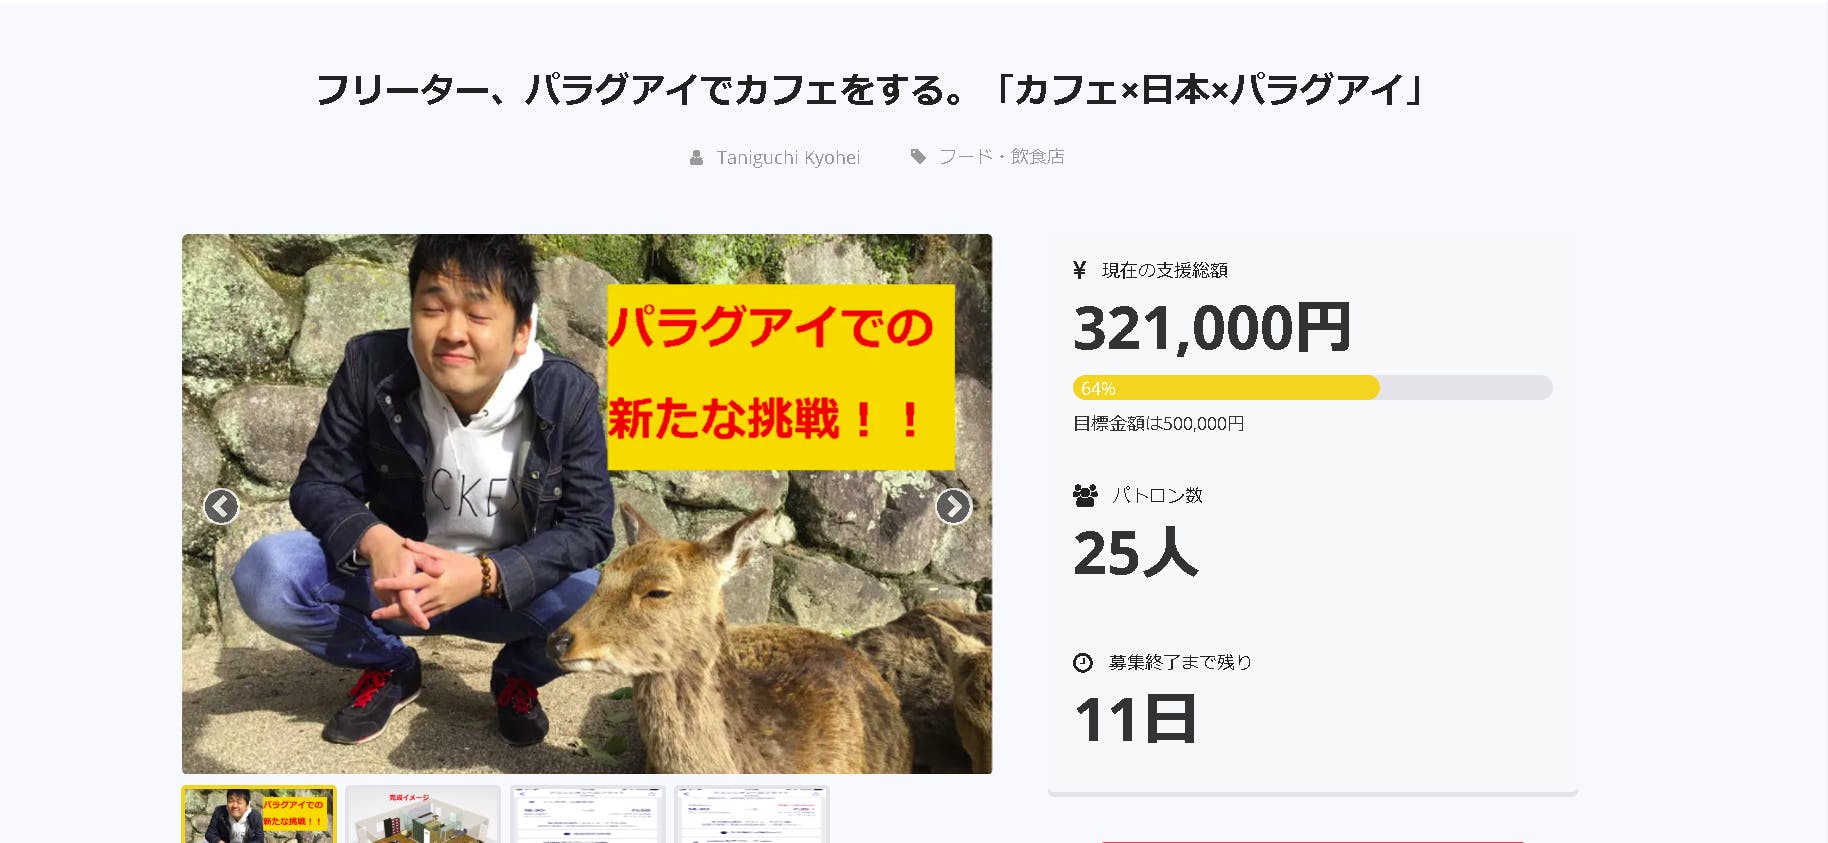Screen dimensions: 1828x843
Task: Click the main slideshow photo of the man
Action: [587, 504]
